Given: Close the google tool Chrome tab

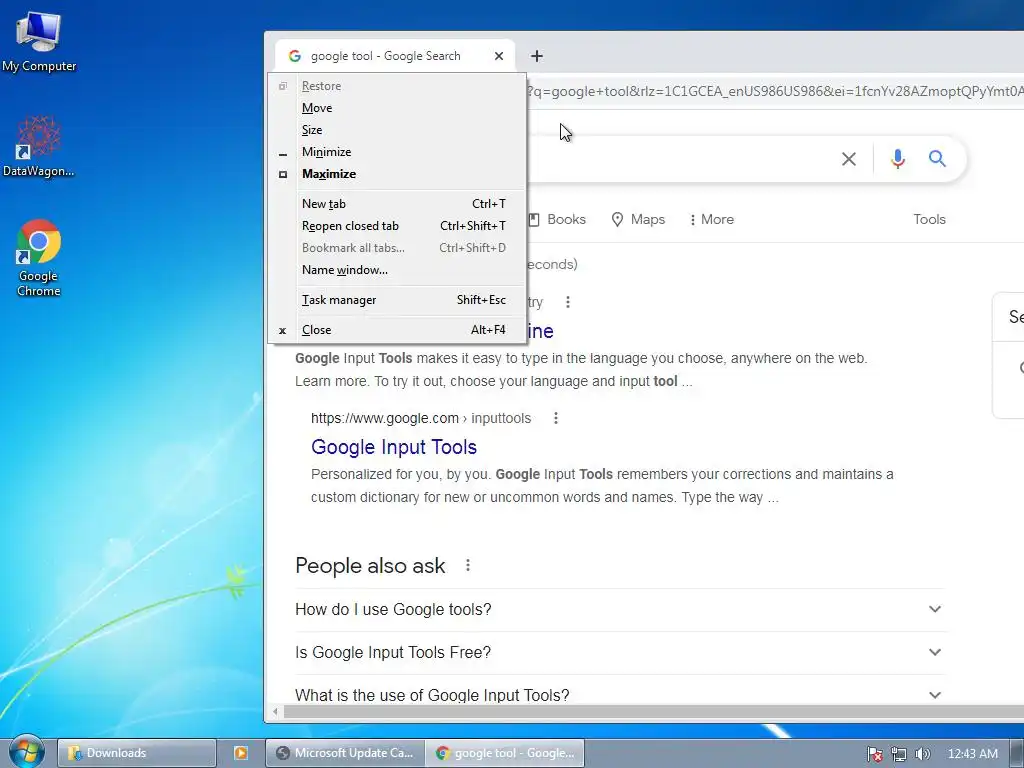Looking at the screenshot, I should pos(499,56).
